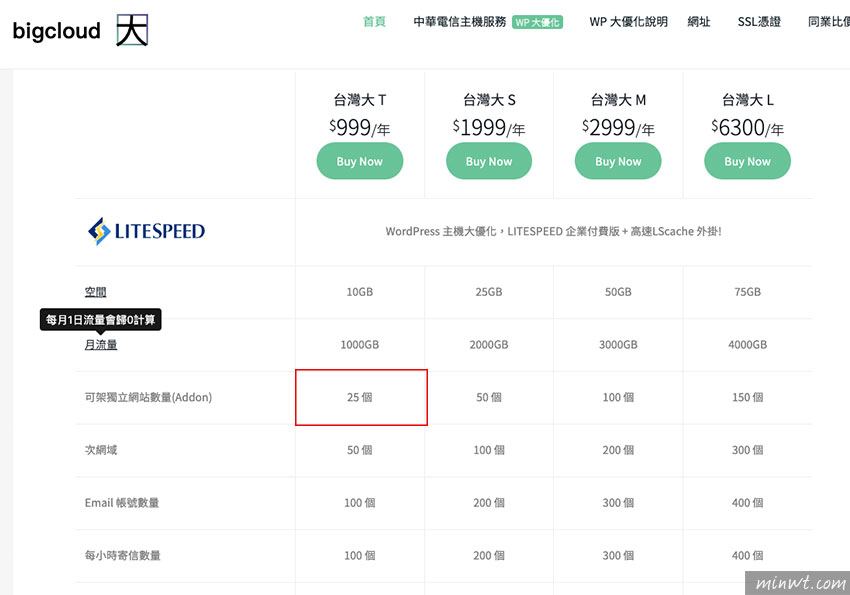Screen dimensions: 850x595
Task: Click the 25GB space cell
Action: click(489, 292)
